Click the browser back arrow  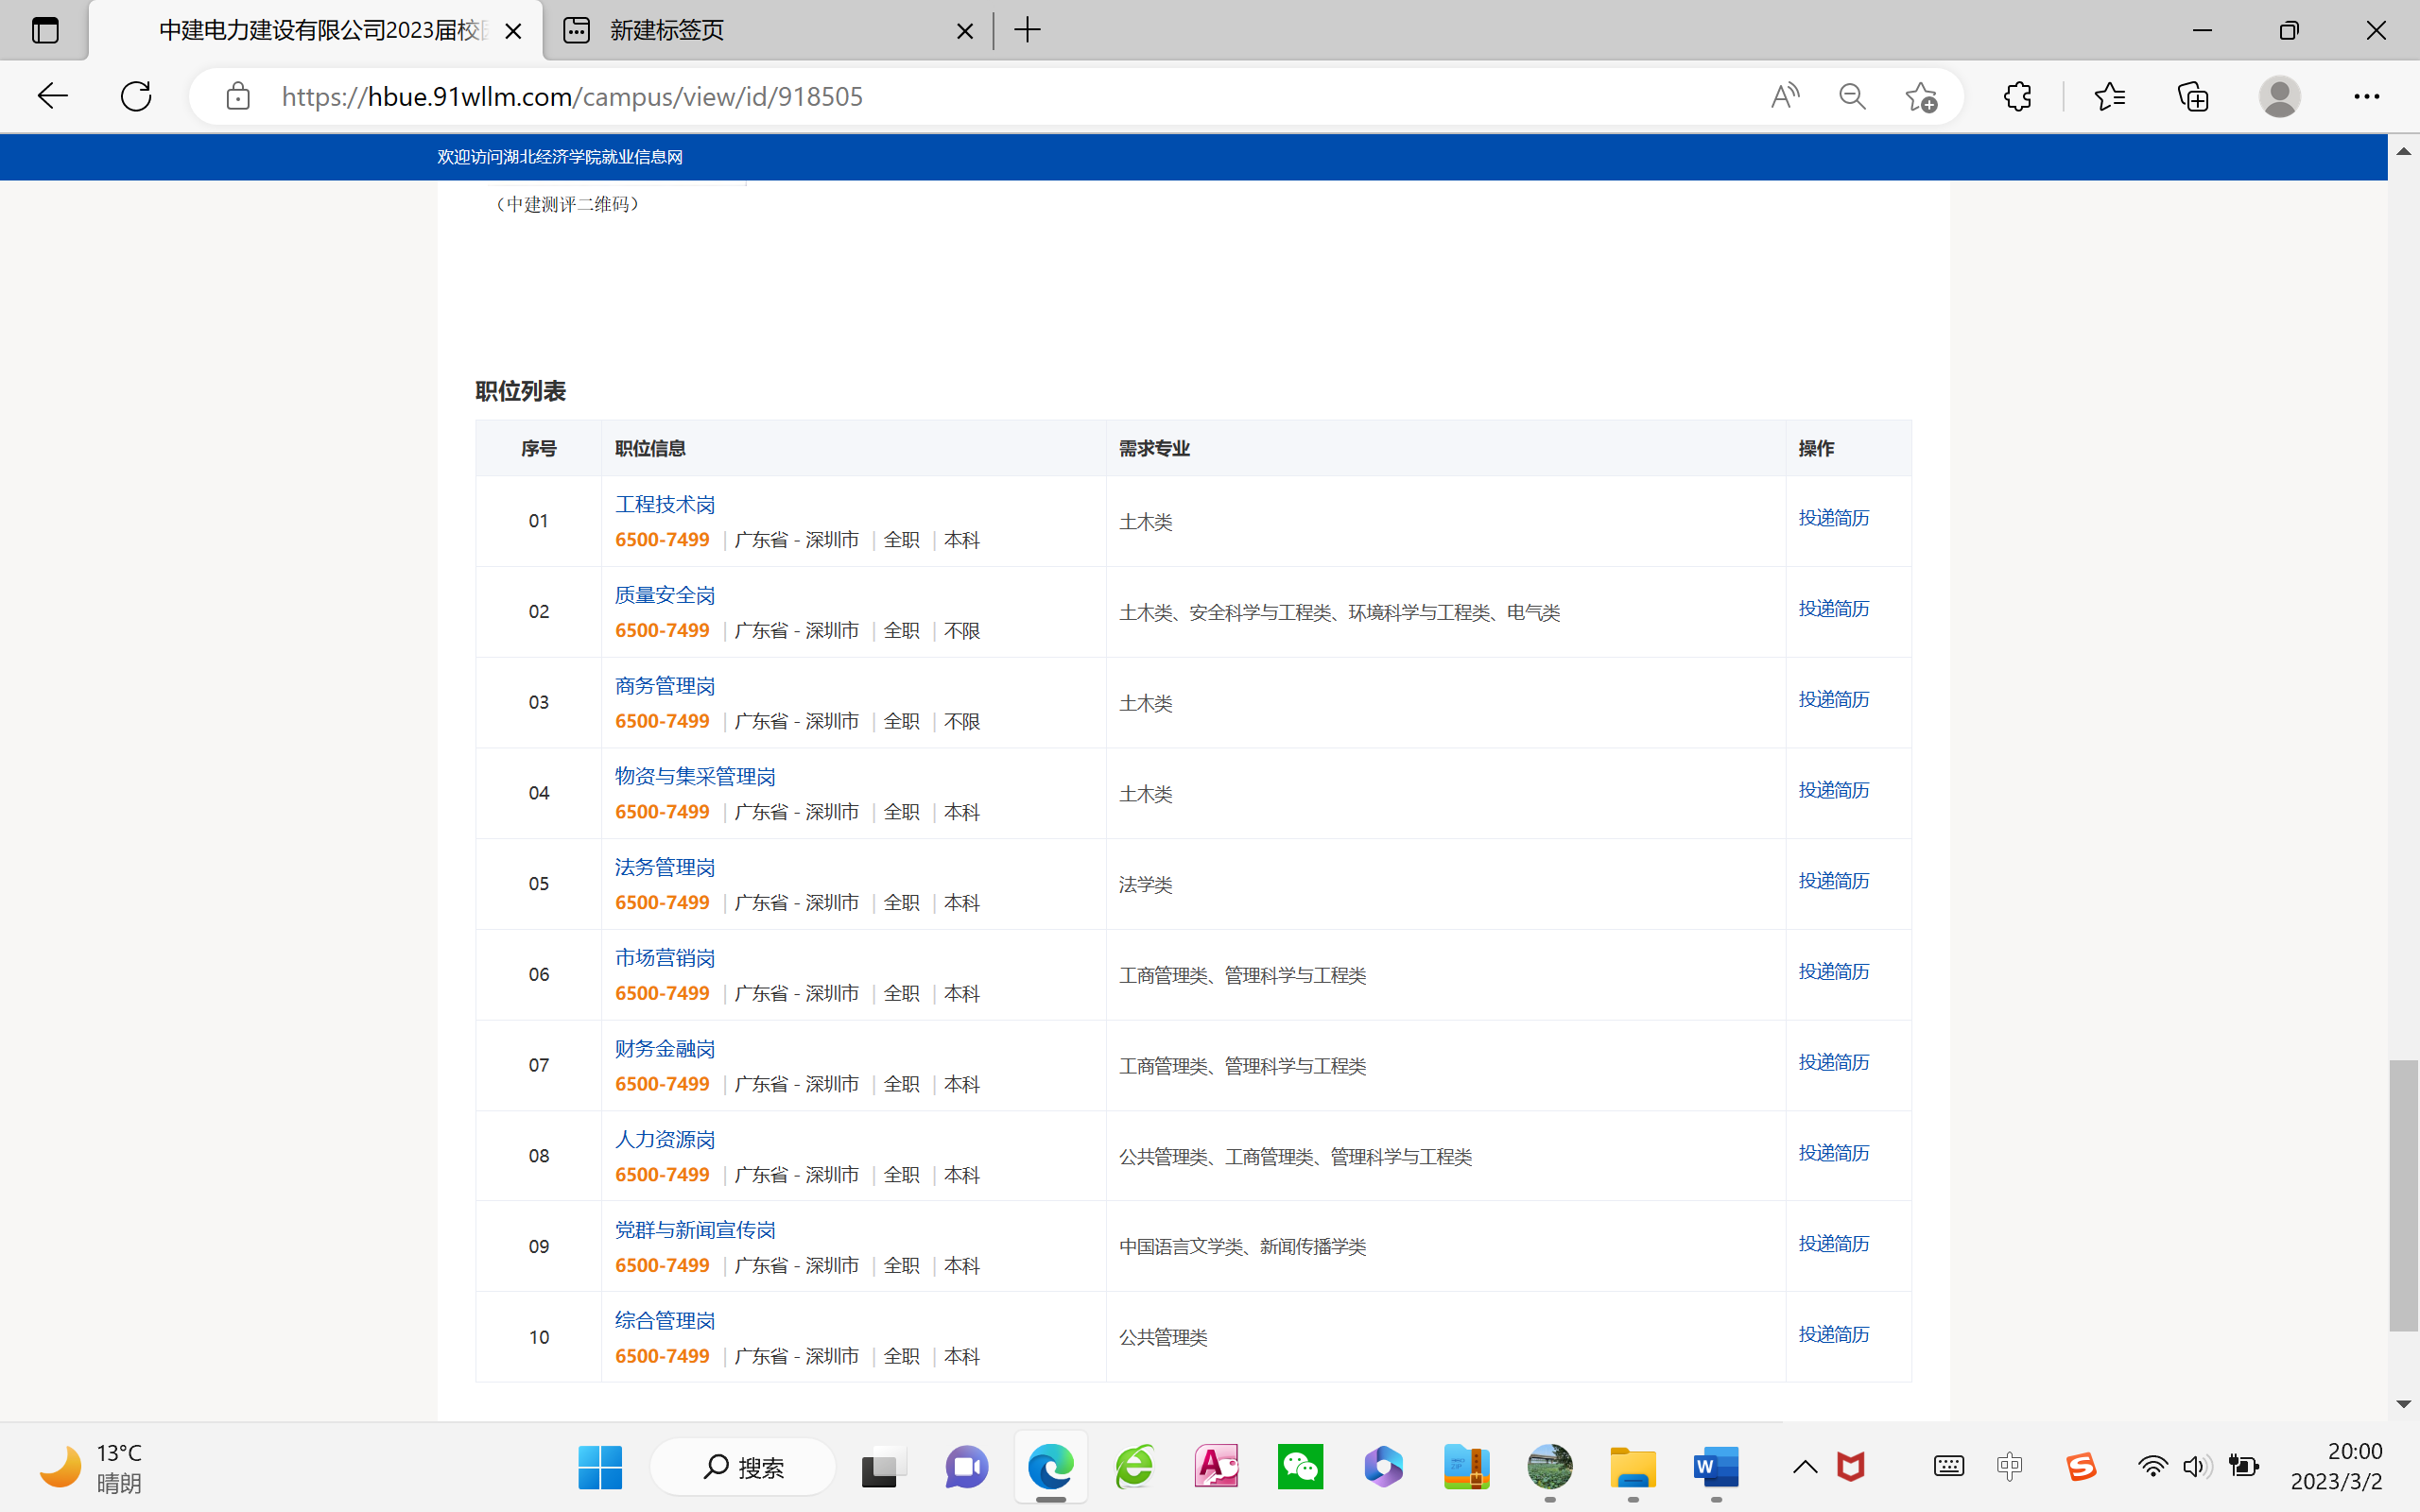coord(52,96)
